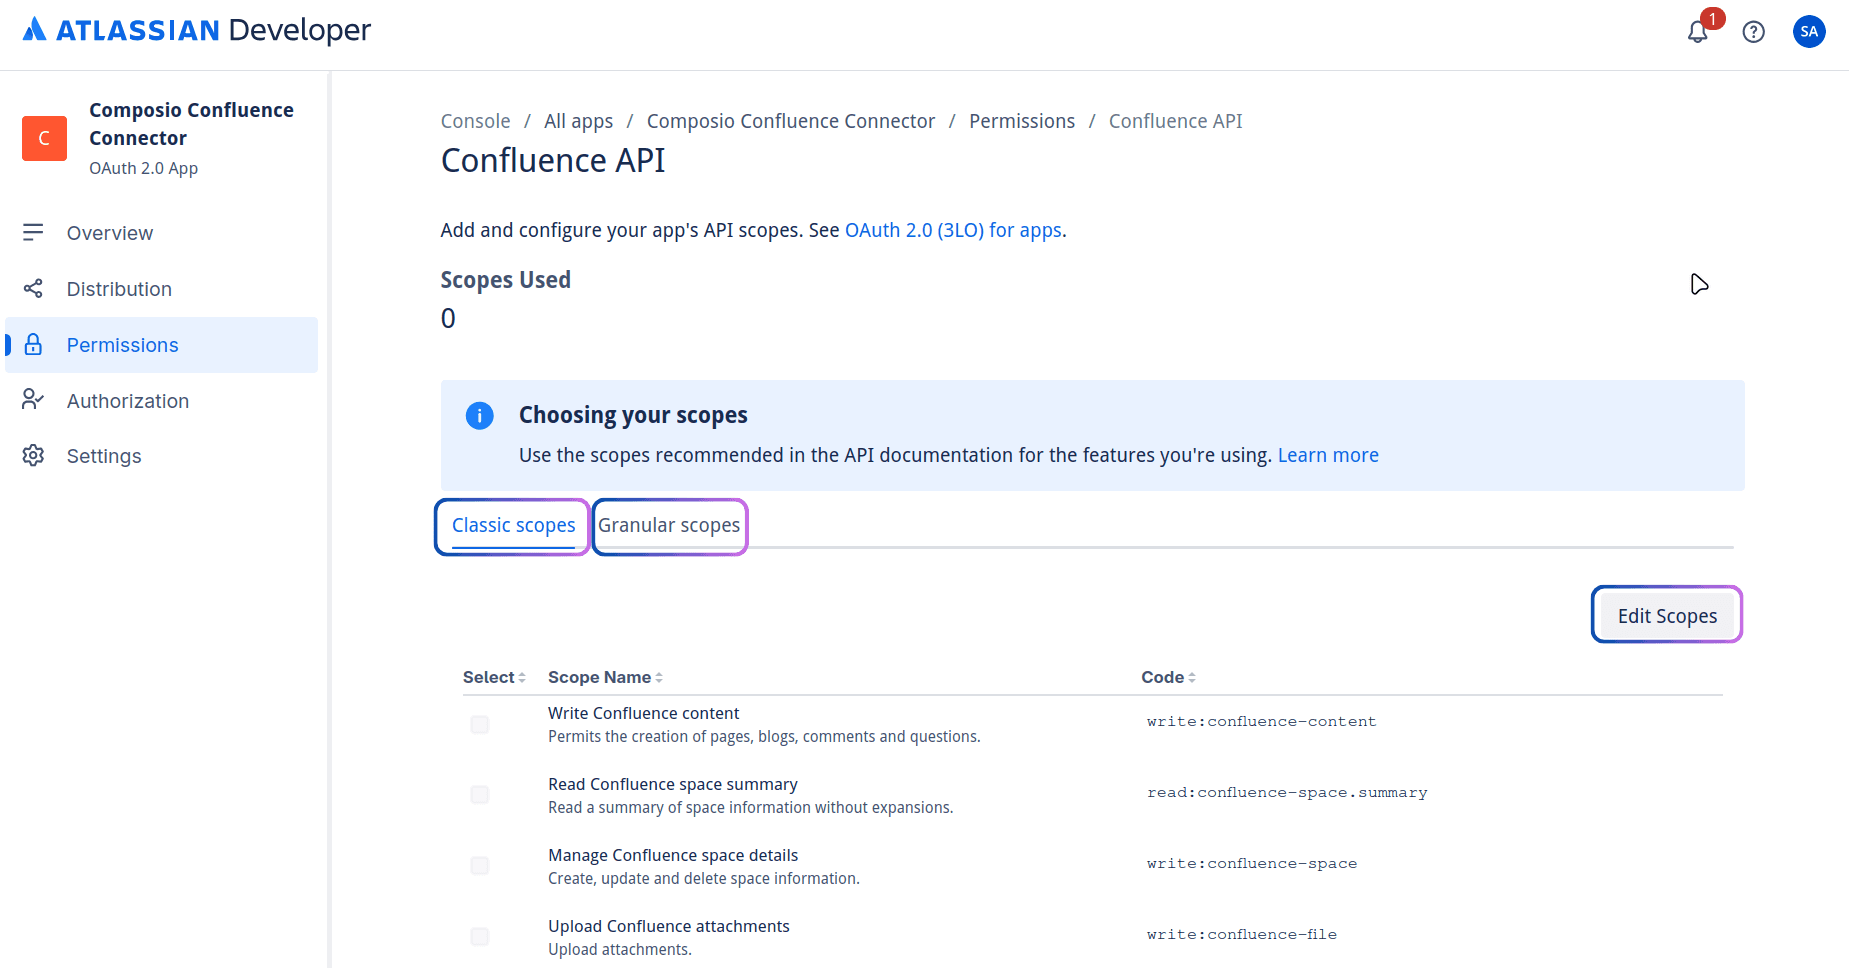
Task: Sort by the Scope Name column
Action: point(605,677)
